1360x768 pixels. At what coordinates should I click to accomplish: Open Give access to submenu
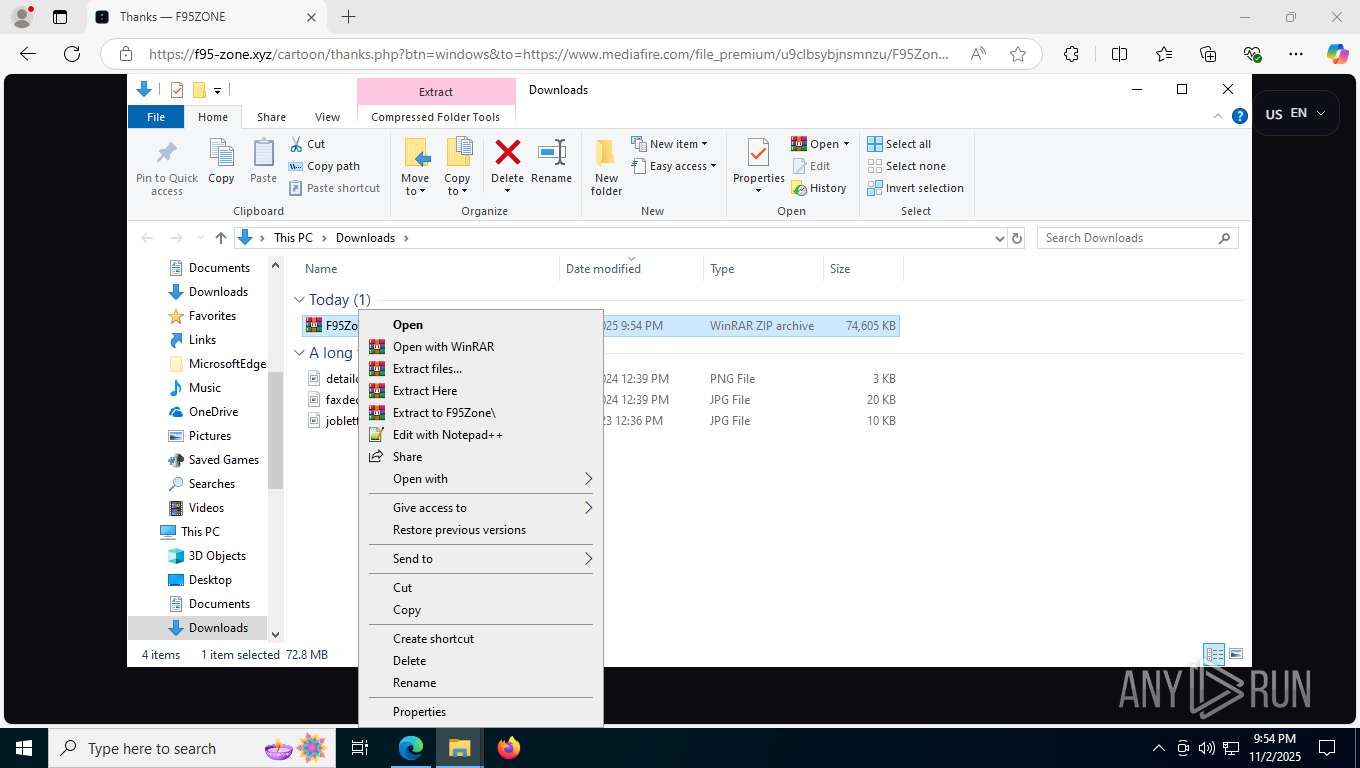(481, 508)
